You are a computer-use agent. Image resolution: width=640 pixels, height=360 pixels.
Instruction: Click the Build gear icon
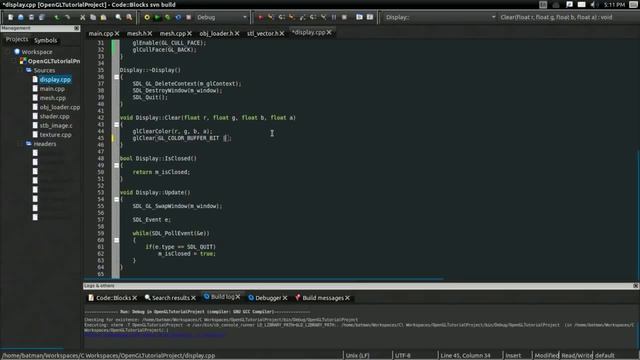[147, 17]
